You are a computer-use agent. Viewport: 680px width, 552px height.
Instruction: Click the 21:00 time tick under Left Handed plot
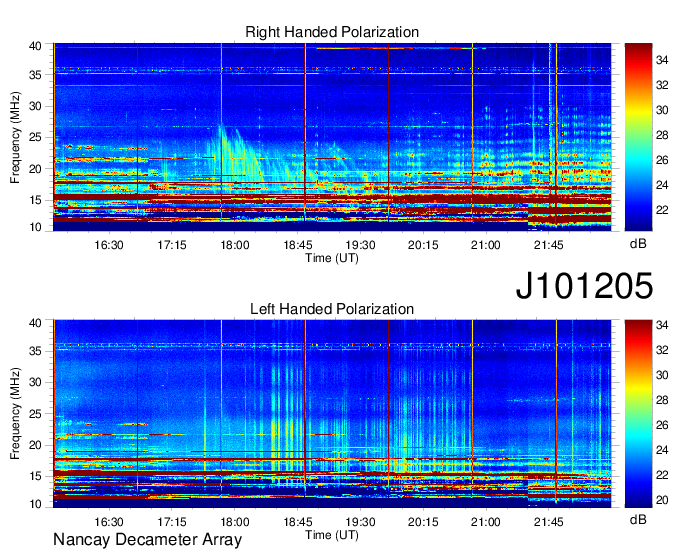coord(486,522)
